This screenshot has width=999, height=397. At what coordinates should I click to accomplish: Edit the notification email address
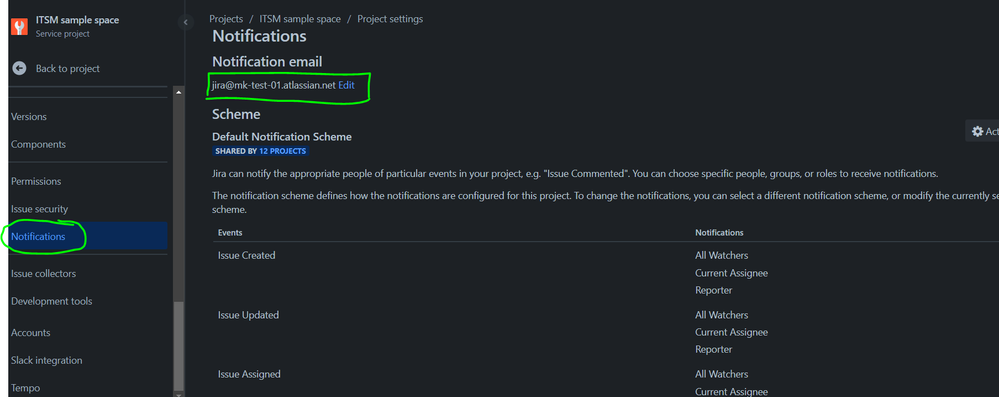(347, 85)
